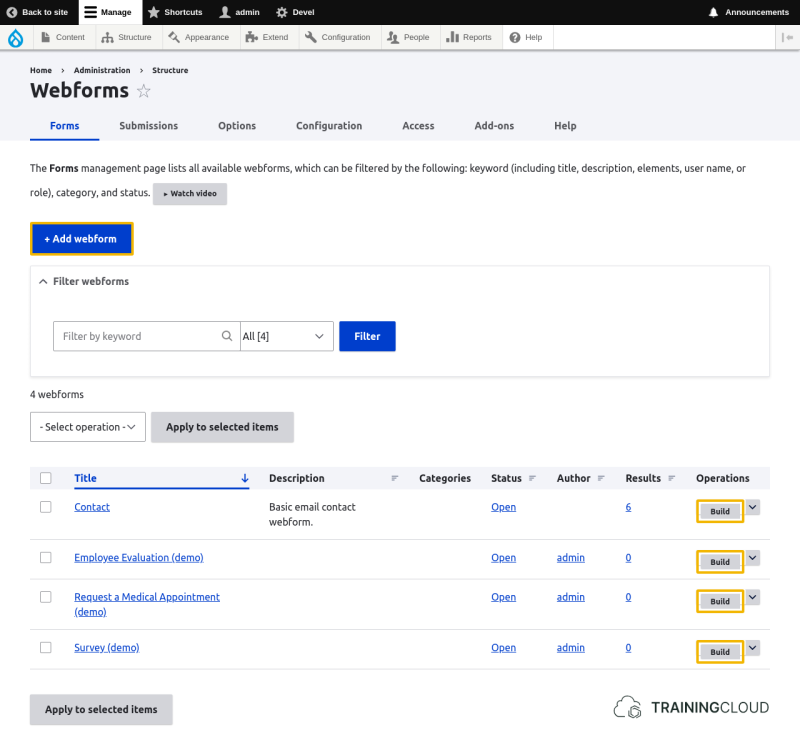
Task: Open the Contact webform link
Action: [x=92, y=507]
